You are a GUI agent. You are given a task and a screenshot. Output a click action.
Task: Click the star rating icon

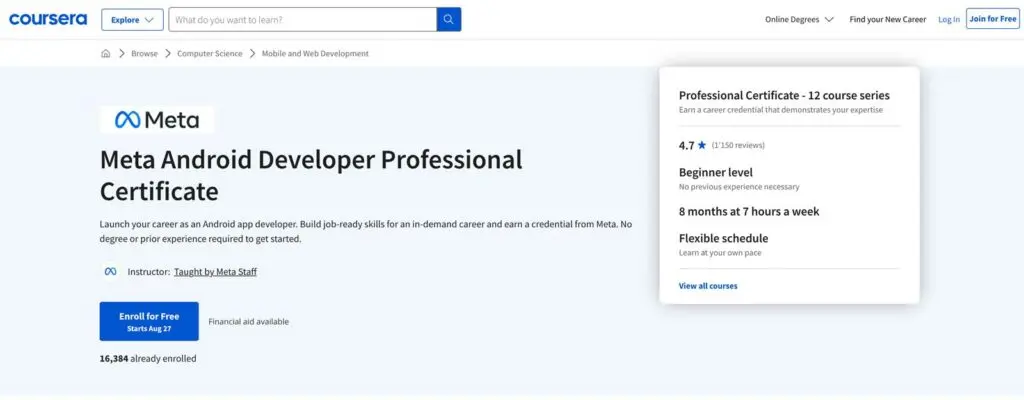click(702, 145)
